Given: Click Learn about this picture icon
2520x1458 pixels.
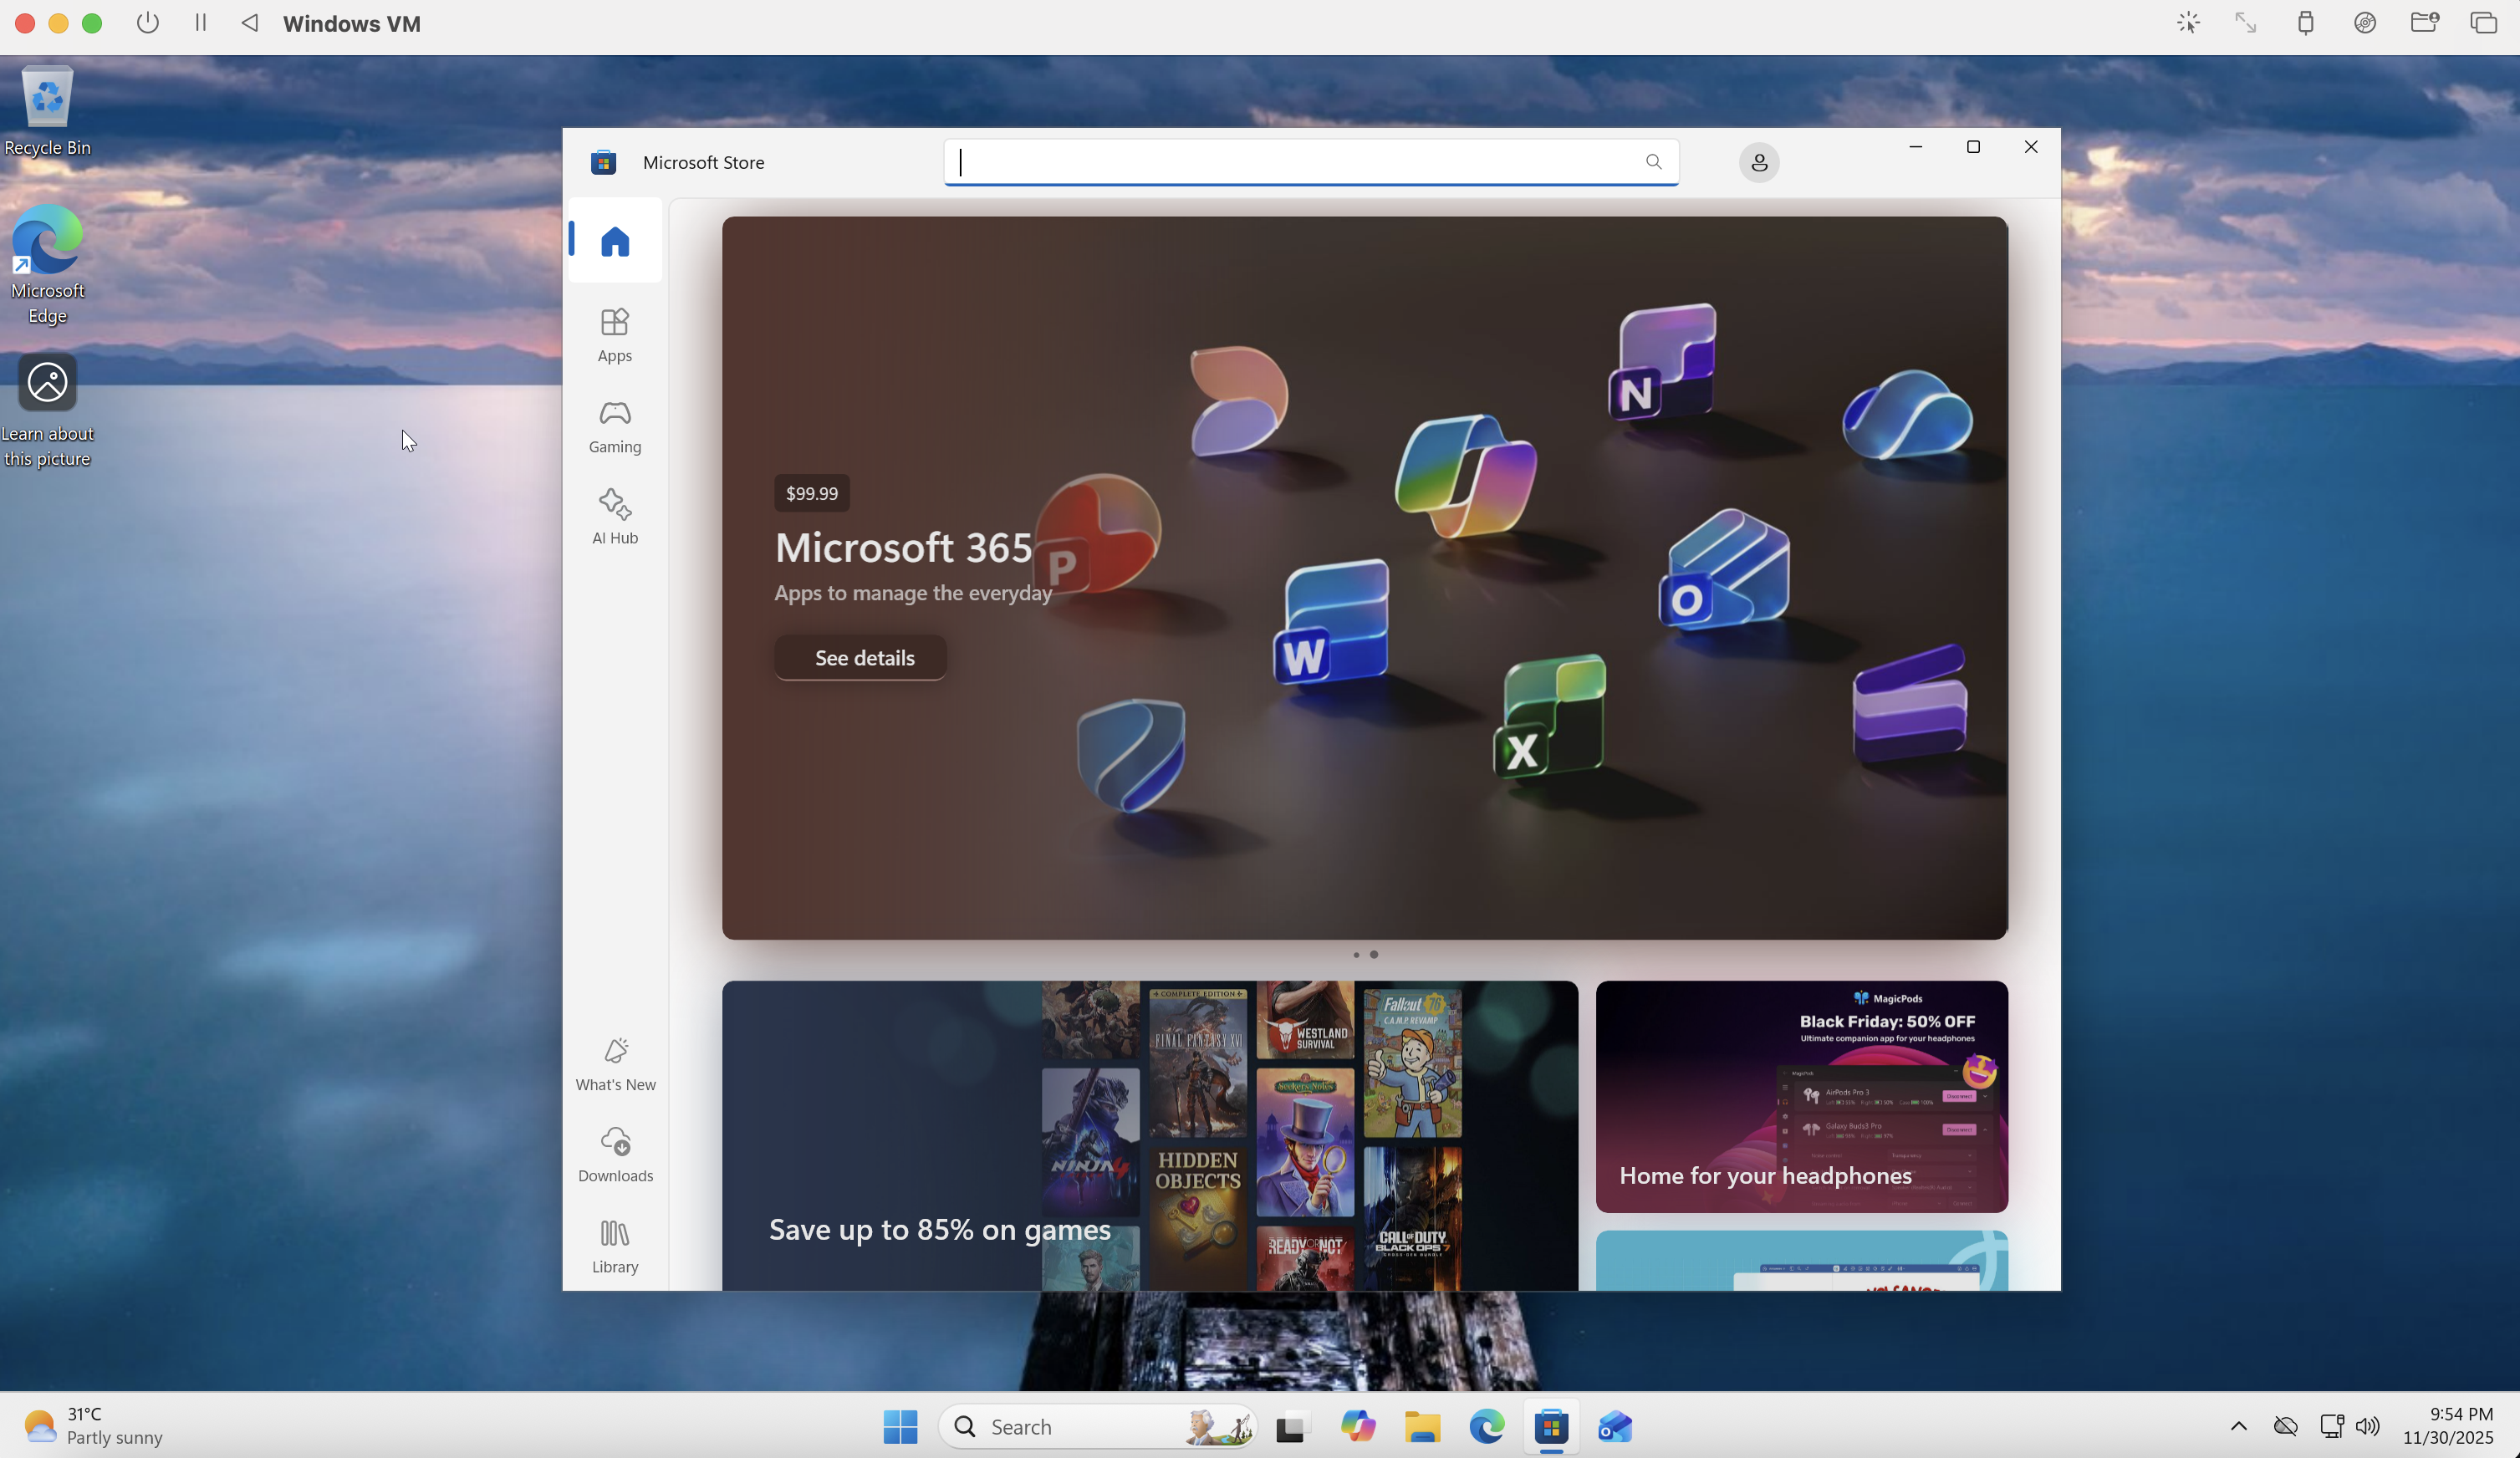Looking at the screenshot, I should point(47,410).
